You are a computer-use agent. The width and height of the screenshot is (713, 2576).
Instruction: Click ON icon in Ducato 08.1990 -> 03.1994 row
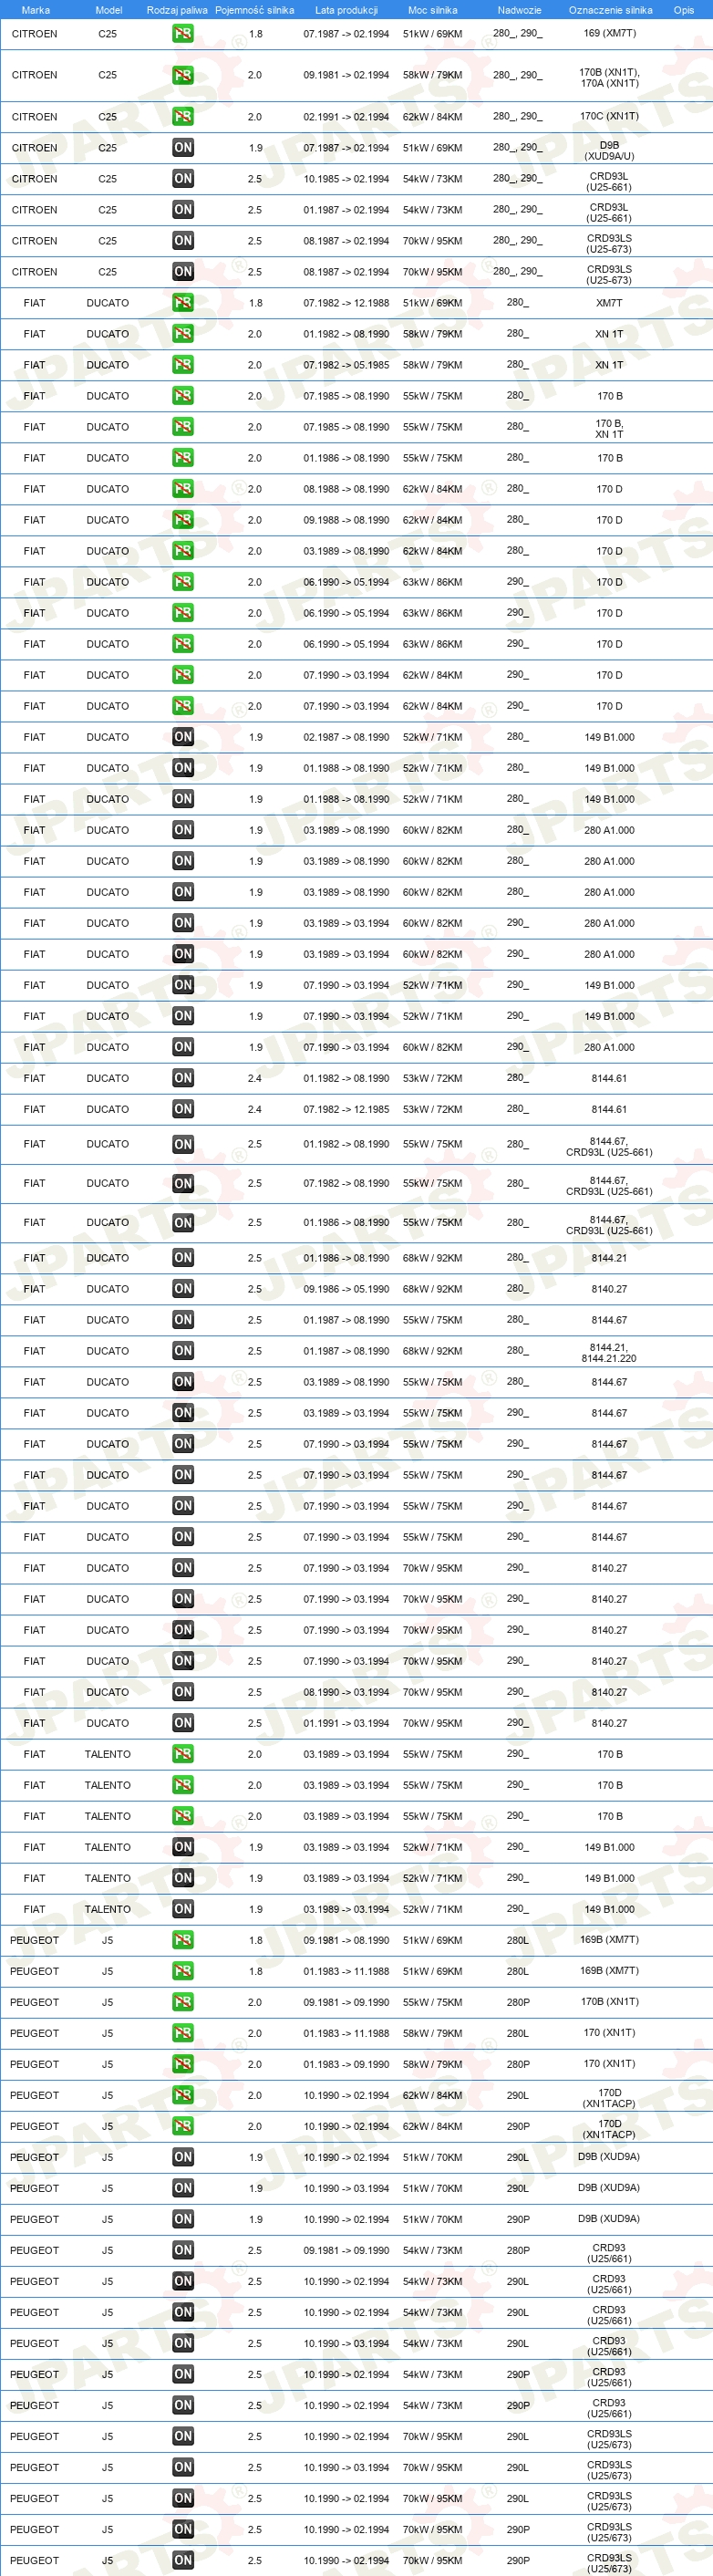(183, 1692)
